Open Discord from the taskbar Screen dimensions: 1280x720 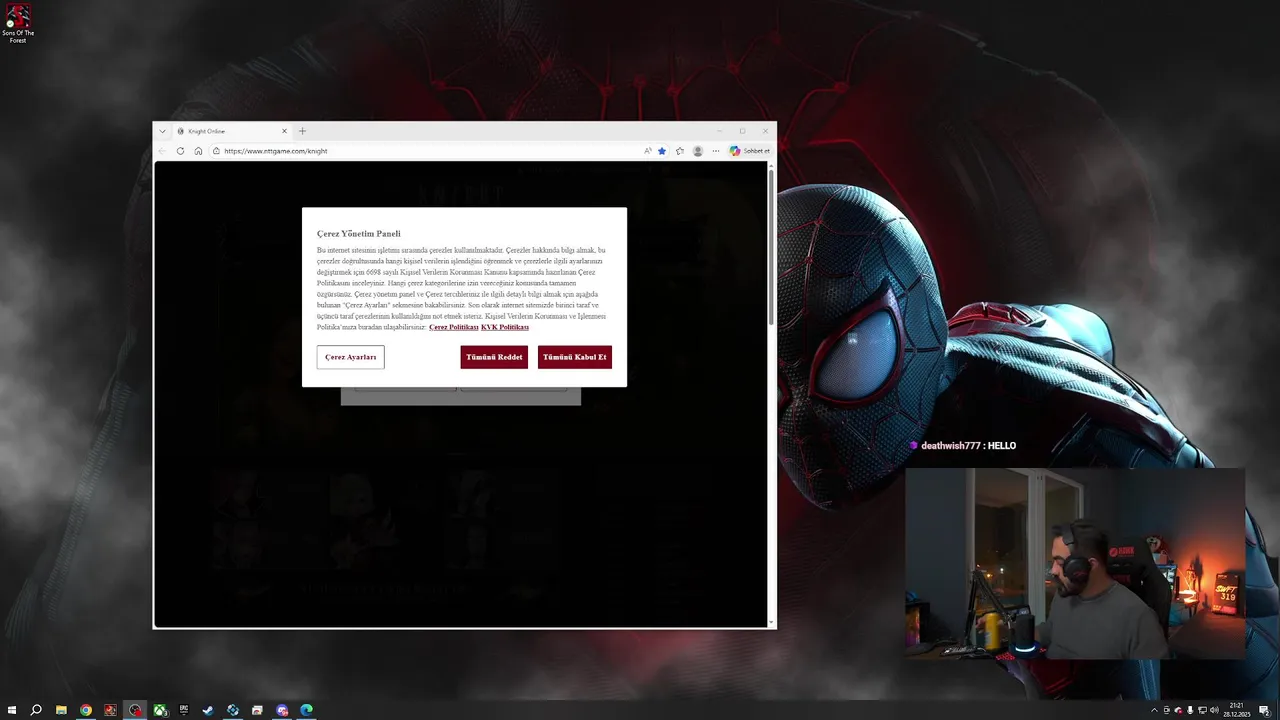point(282,710)
